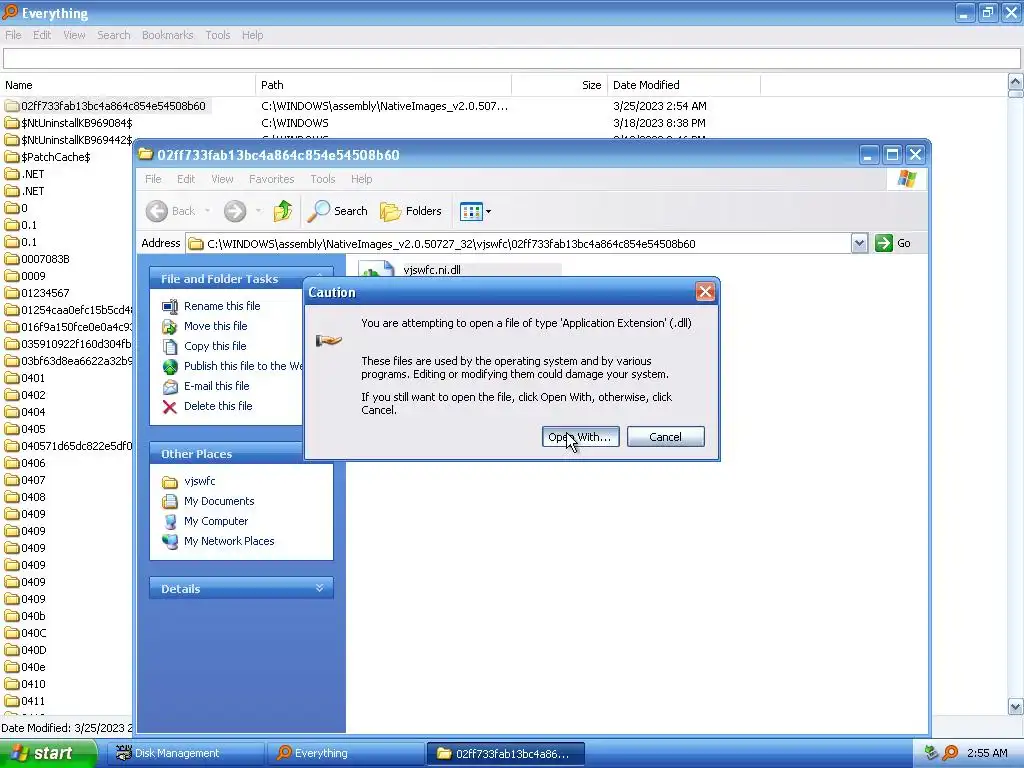The width and height of the screenshot is (1024, 768).
Task: Open the Windows Start button
Action: pyautogui.click(x=48, y=753)
